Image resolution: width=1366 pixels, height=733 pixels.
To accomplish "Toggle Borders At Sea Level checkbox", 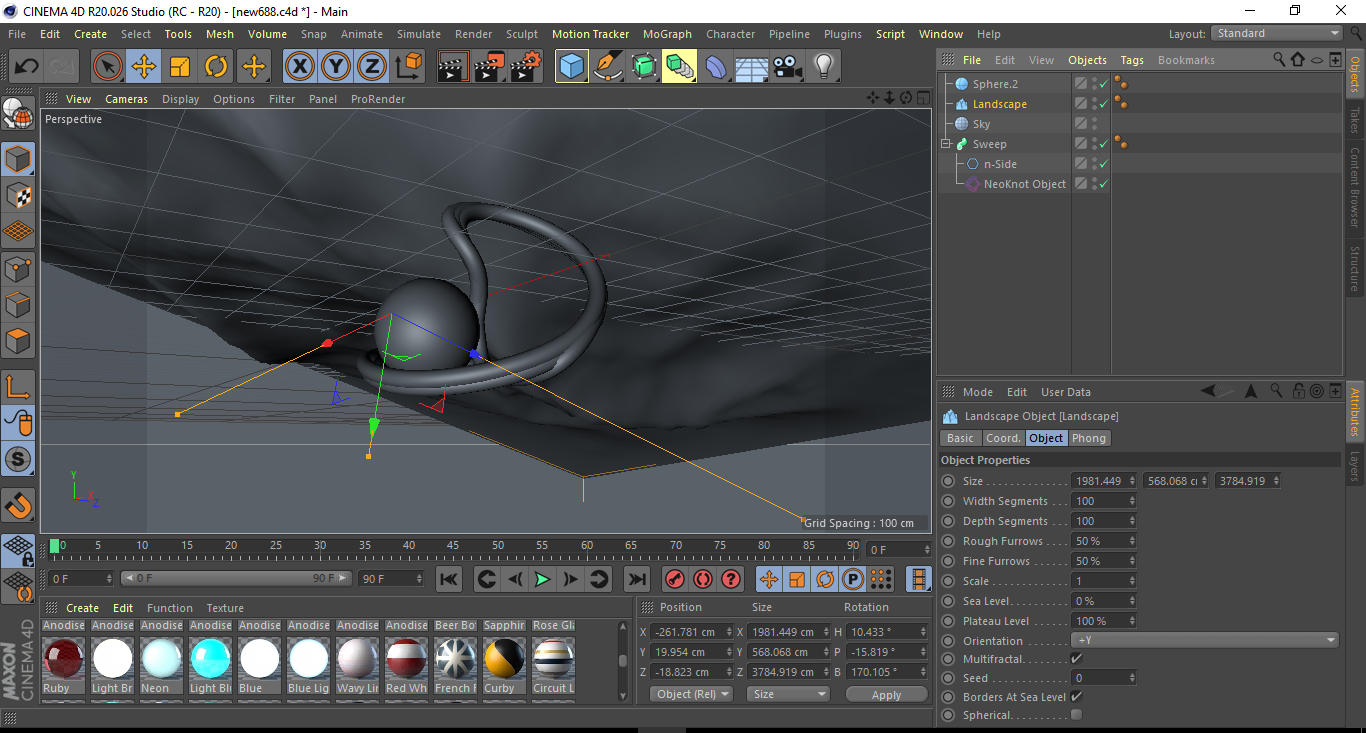I will pos(1076,696).
